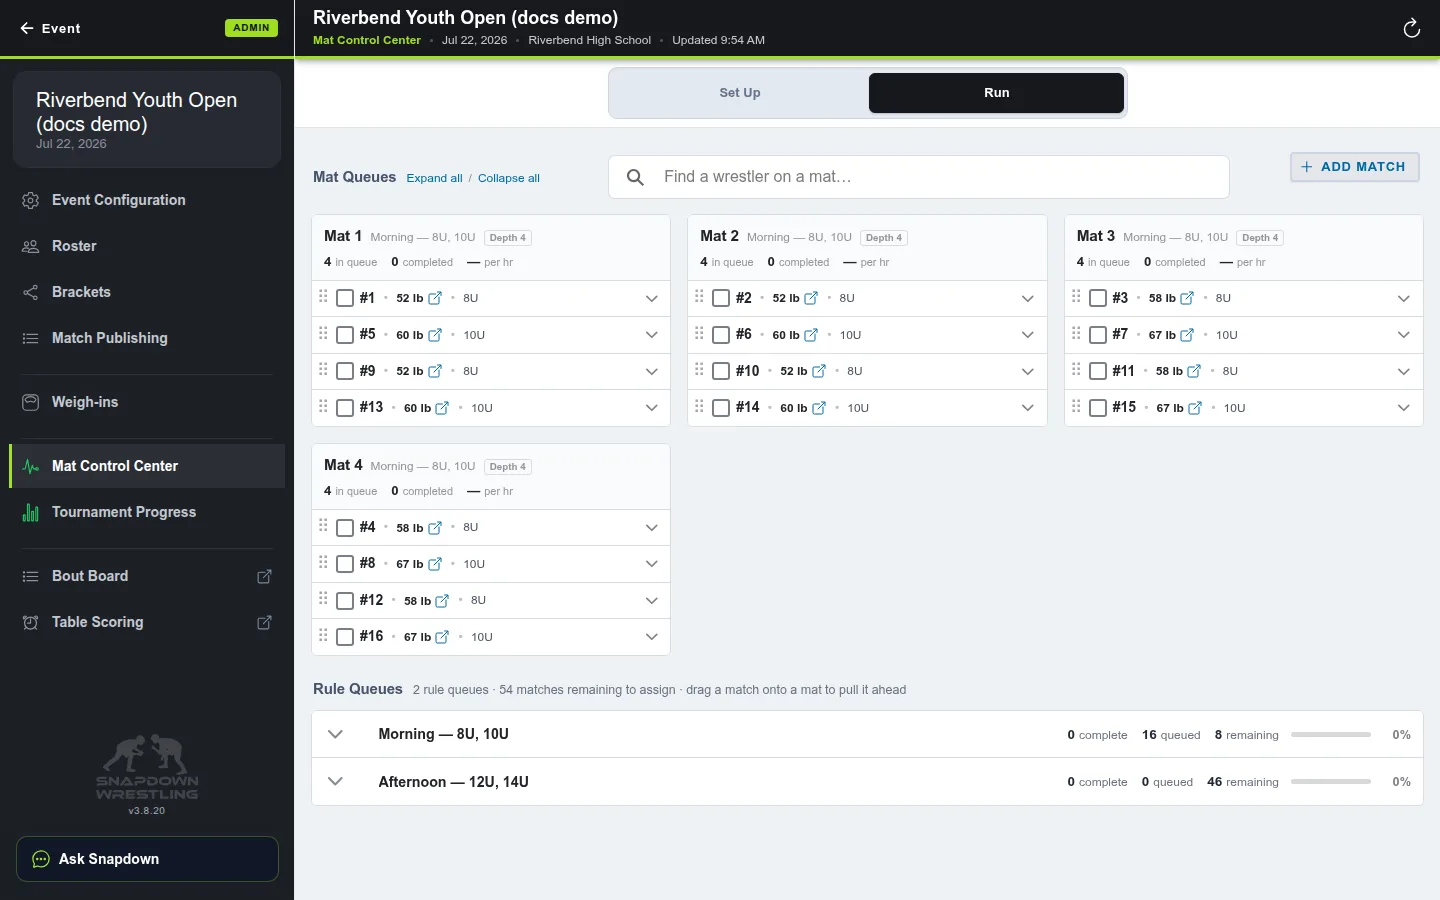The height and width of the screenshot is (900, 1440).
Task: Click the Table Scoring pop-out icon
Action: pos(264,622)
